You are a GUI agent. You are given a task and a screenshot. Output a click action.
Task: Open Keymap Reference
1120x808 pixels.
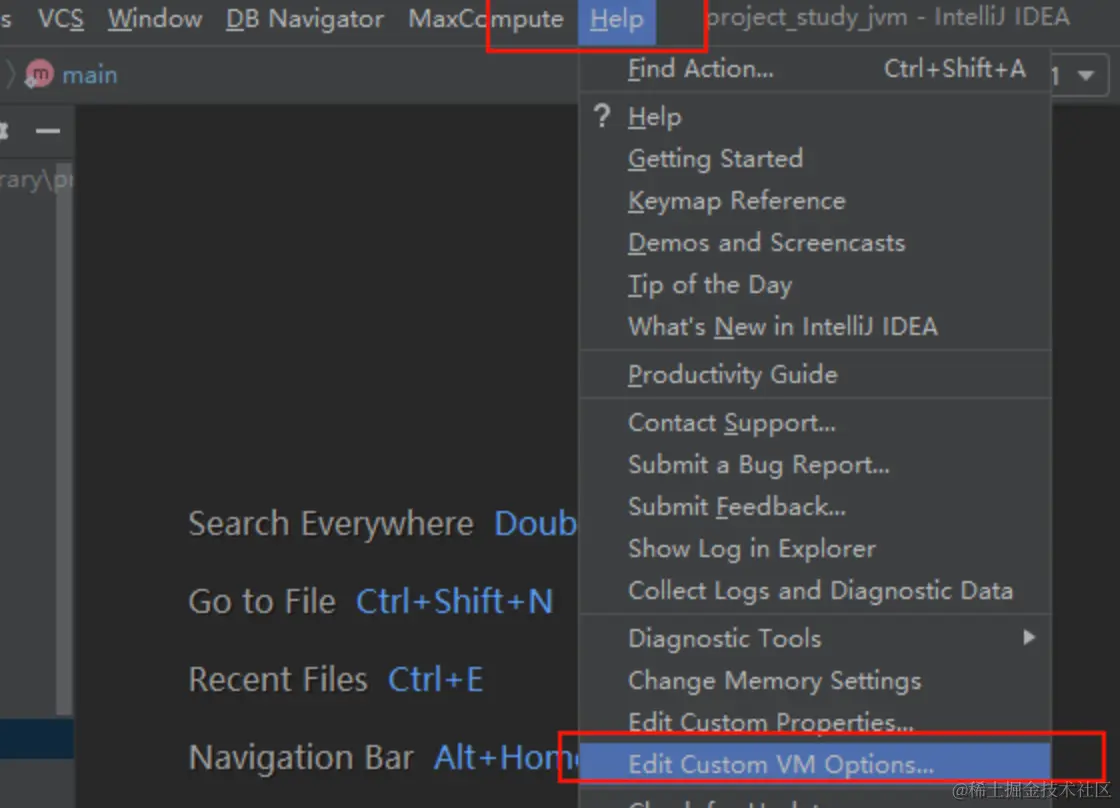click(x=815, y=200)
